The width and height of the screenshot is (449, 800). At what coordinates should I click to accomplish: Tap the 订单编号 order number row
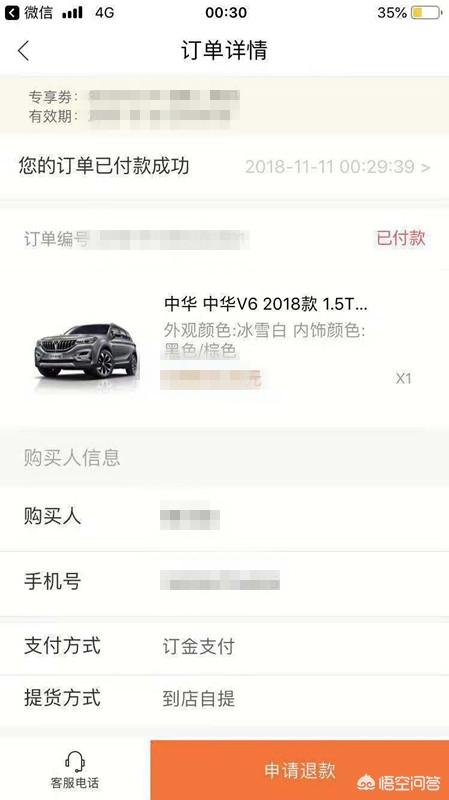(x=224, y=238)
